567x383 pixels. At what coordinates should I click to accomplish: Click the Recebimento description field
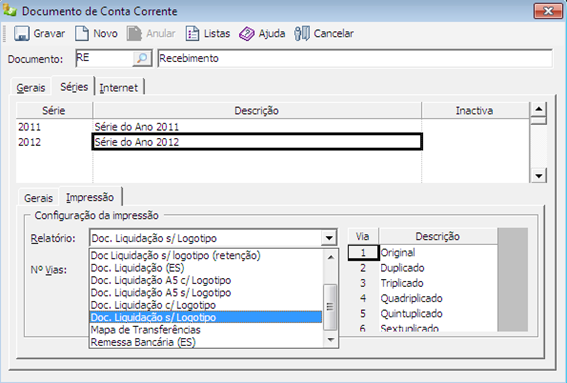coord(355,58)
